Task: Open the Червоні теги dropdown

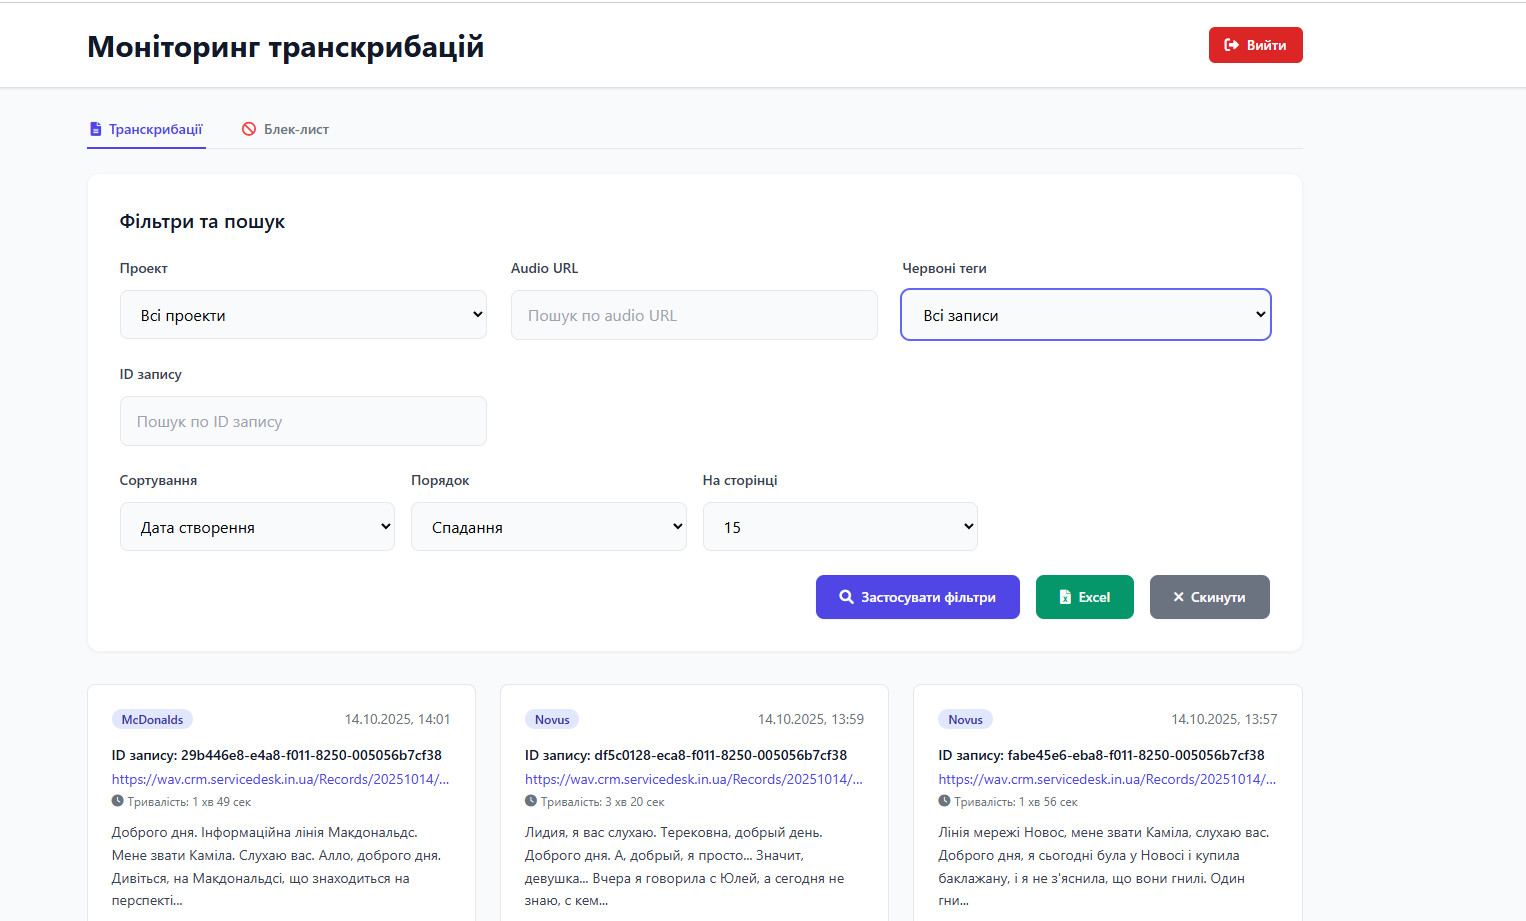Action: 1085,314
